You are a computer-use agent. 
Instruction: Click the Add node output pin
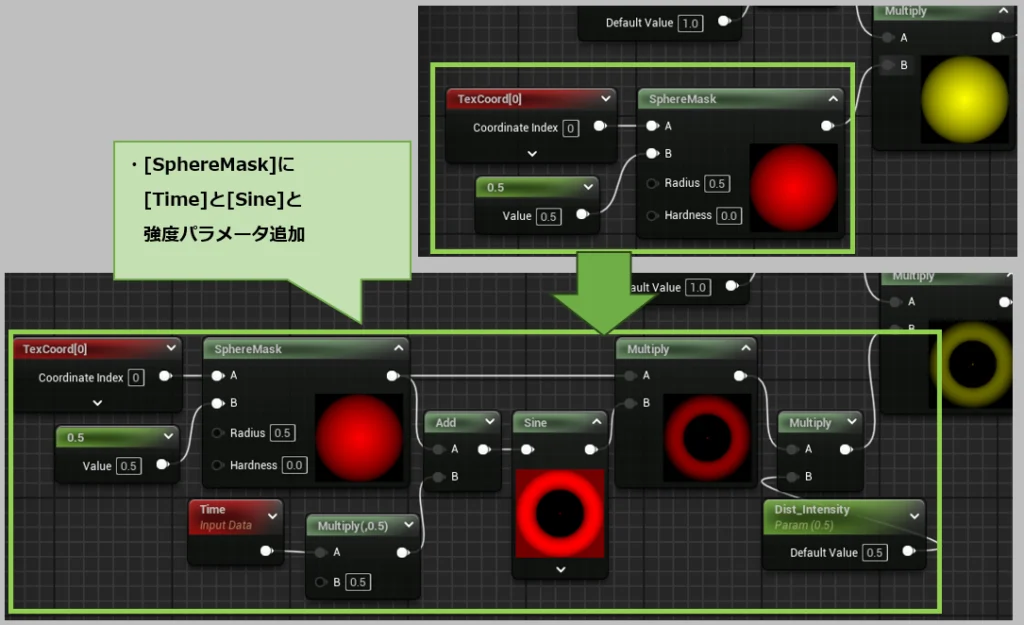483,450
